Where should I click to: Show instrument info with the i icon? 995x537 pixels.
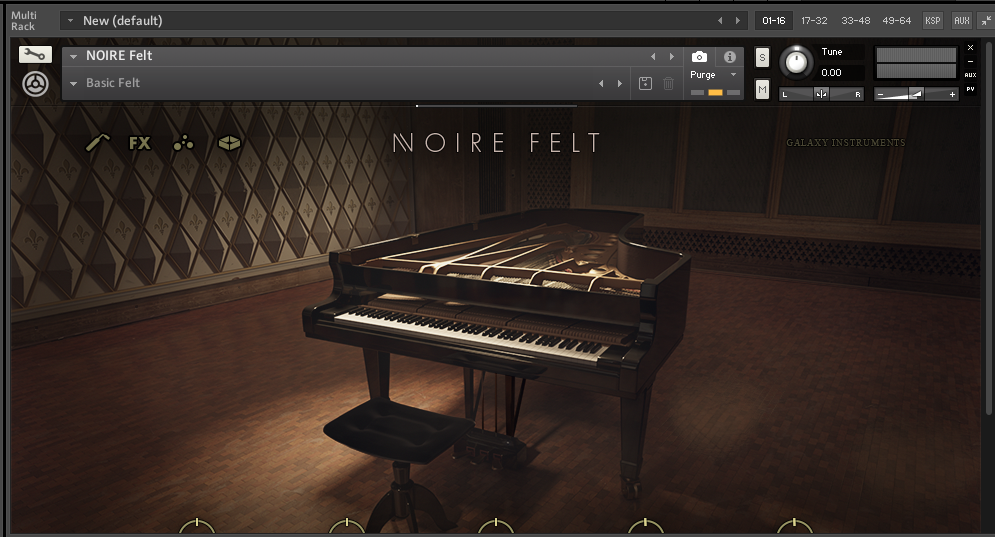(730, 57)
